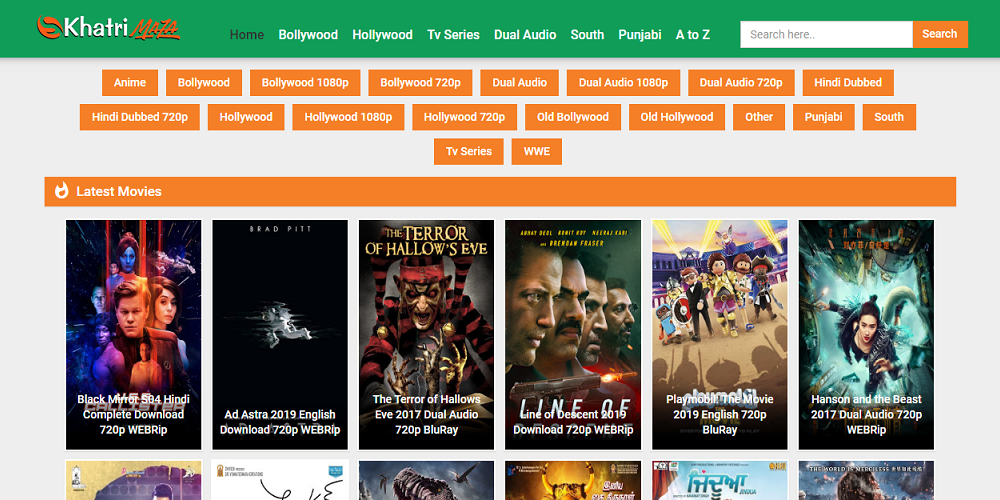Open the Playmobil The Movie 2019 poster
1000x500 pixels.
coord(719,335)
